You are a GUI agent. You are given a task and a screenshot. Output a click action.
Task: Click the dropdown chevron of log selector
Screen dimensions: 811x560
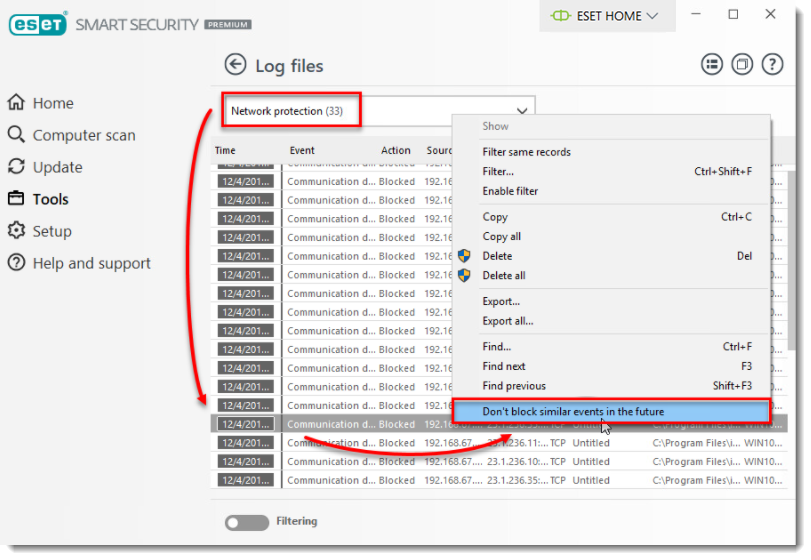pyautogui.click(x=522, y=111)
